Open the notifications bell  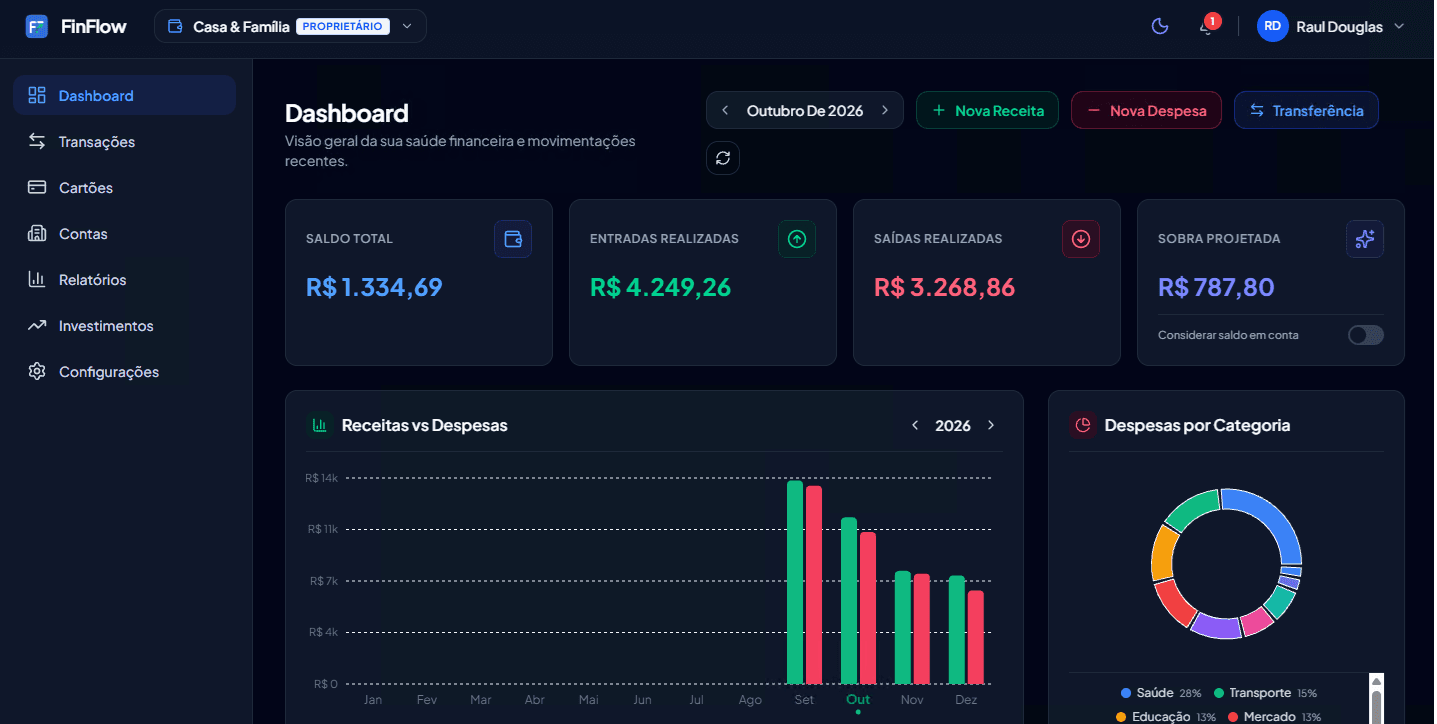1207,27
